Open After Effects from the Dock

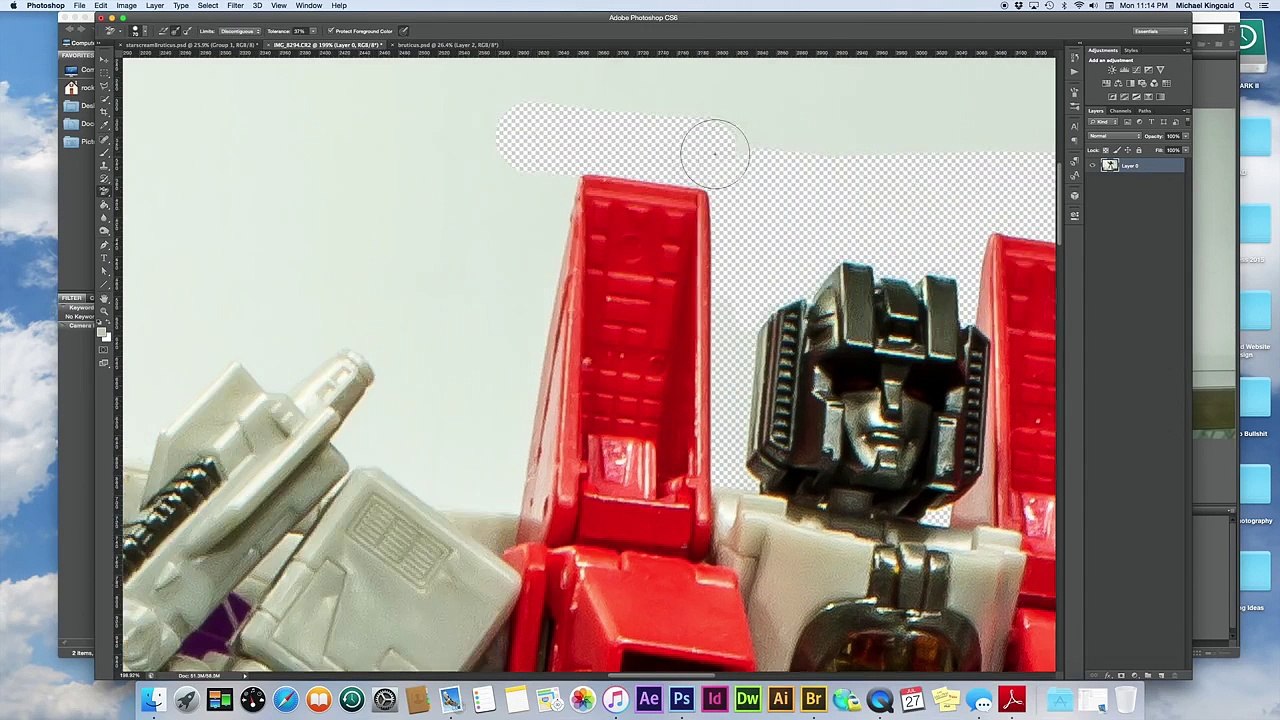pos(648,699)
